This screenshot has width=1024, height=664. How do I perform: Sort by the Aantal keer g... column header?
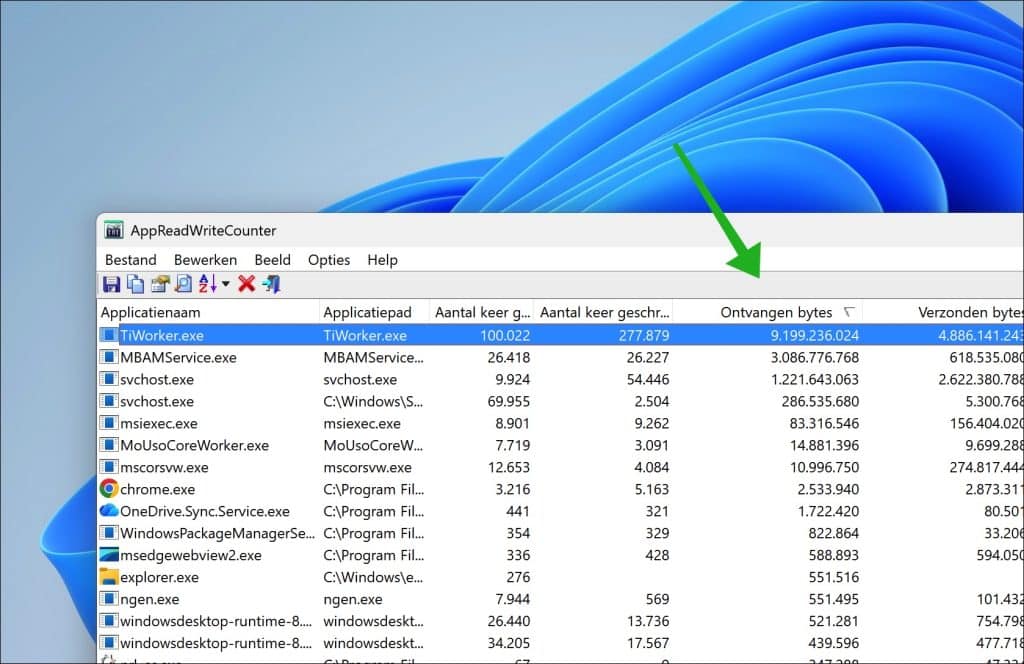tap(482, 312)
